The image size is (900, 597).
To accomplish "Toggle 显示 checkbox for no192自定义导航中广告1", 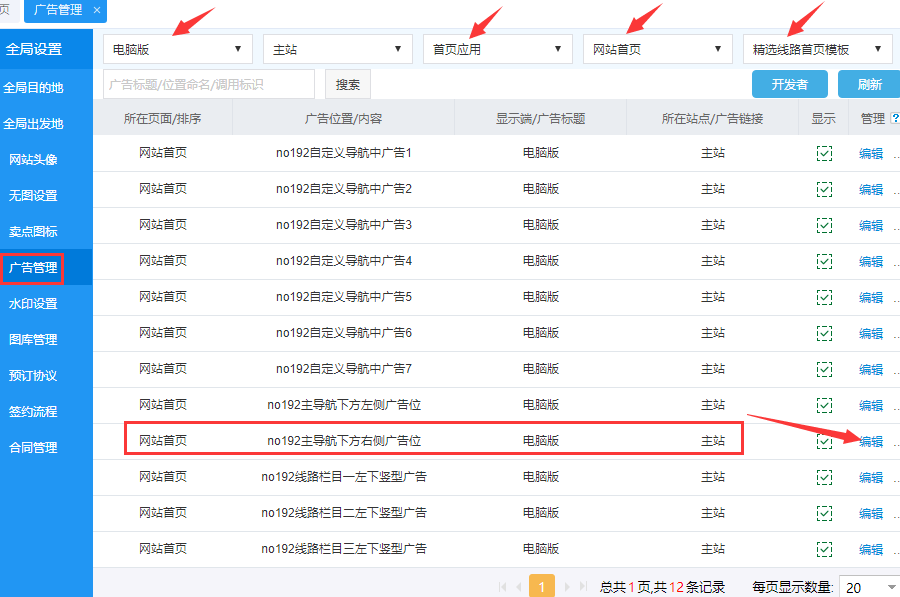I will pyautogui.click(x=824, y=153).
